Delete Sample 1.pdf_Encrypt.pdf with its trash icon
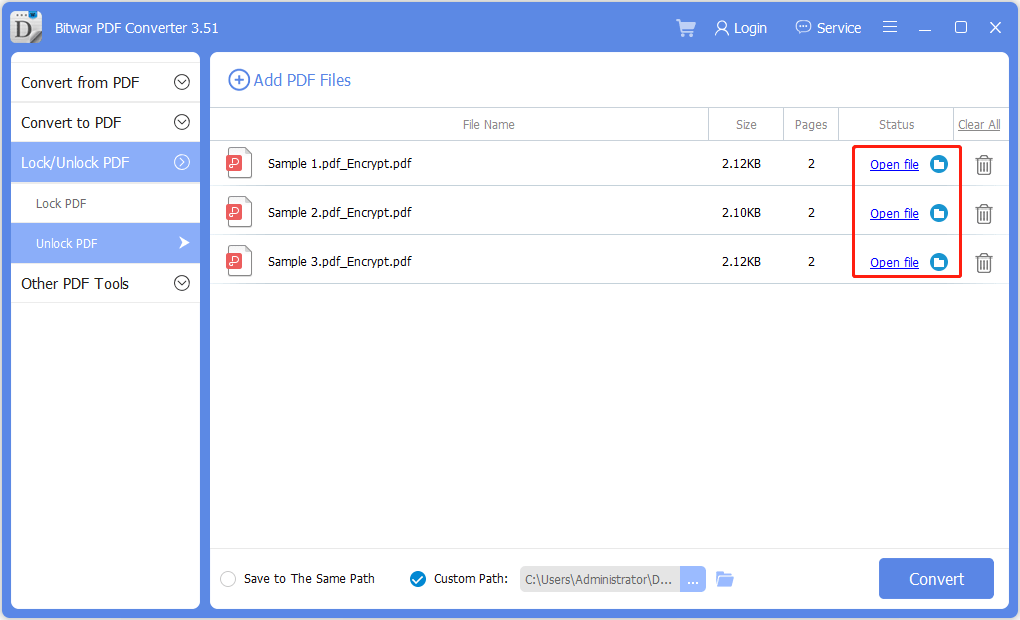Screen dimensions: 1020x620 click(x=983, y=164)
